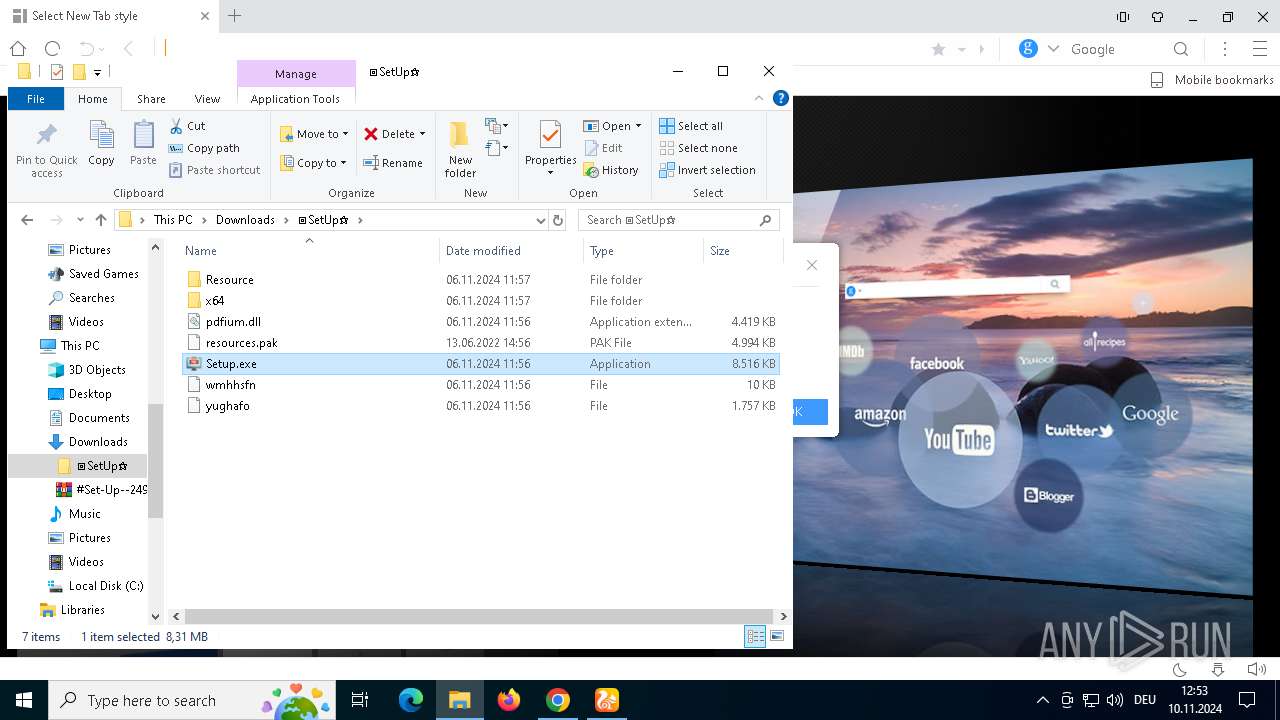Image resolution: width=1280 pixels, height=720 pixels.
Task: Click the browser's new tab plus button
Action: point(235,15)
